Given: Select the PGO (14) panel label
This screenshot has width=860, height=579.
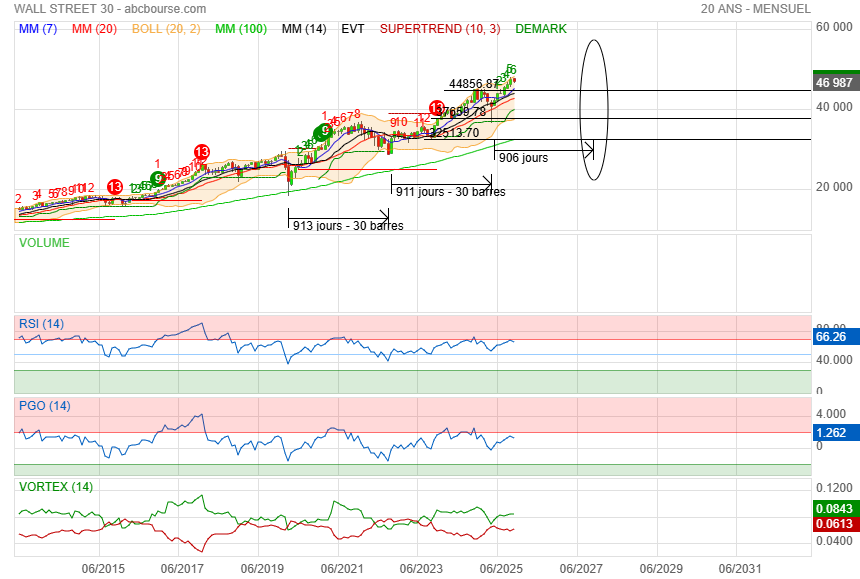Looking at the screenshot, I should 45,406.
